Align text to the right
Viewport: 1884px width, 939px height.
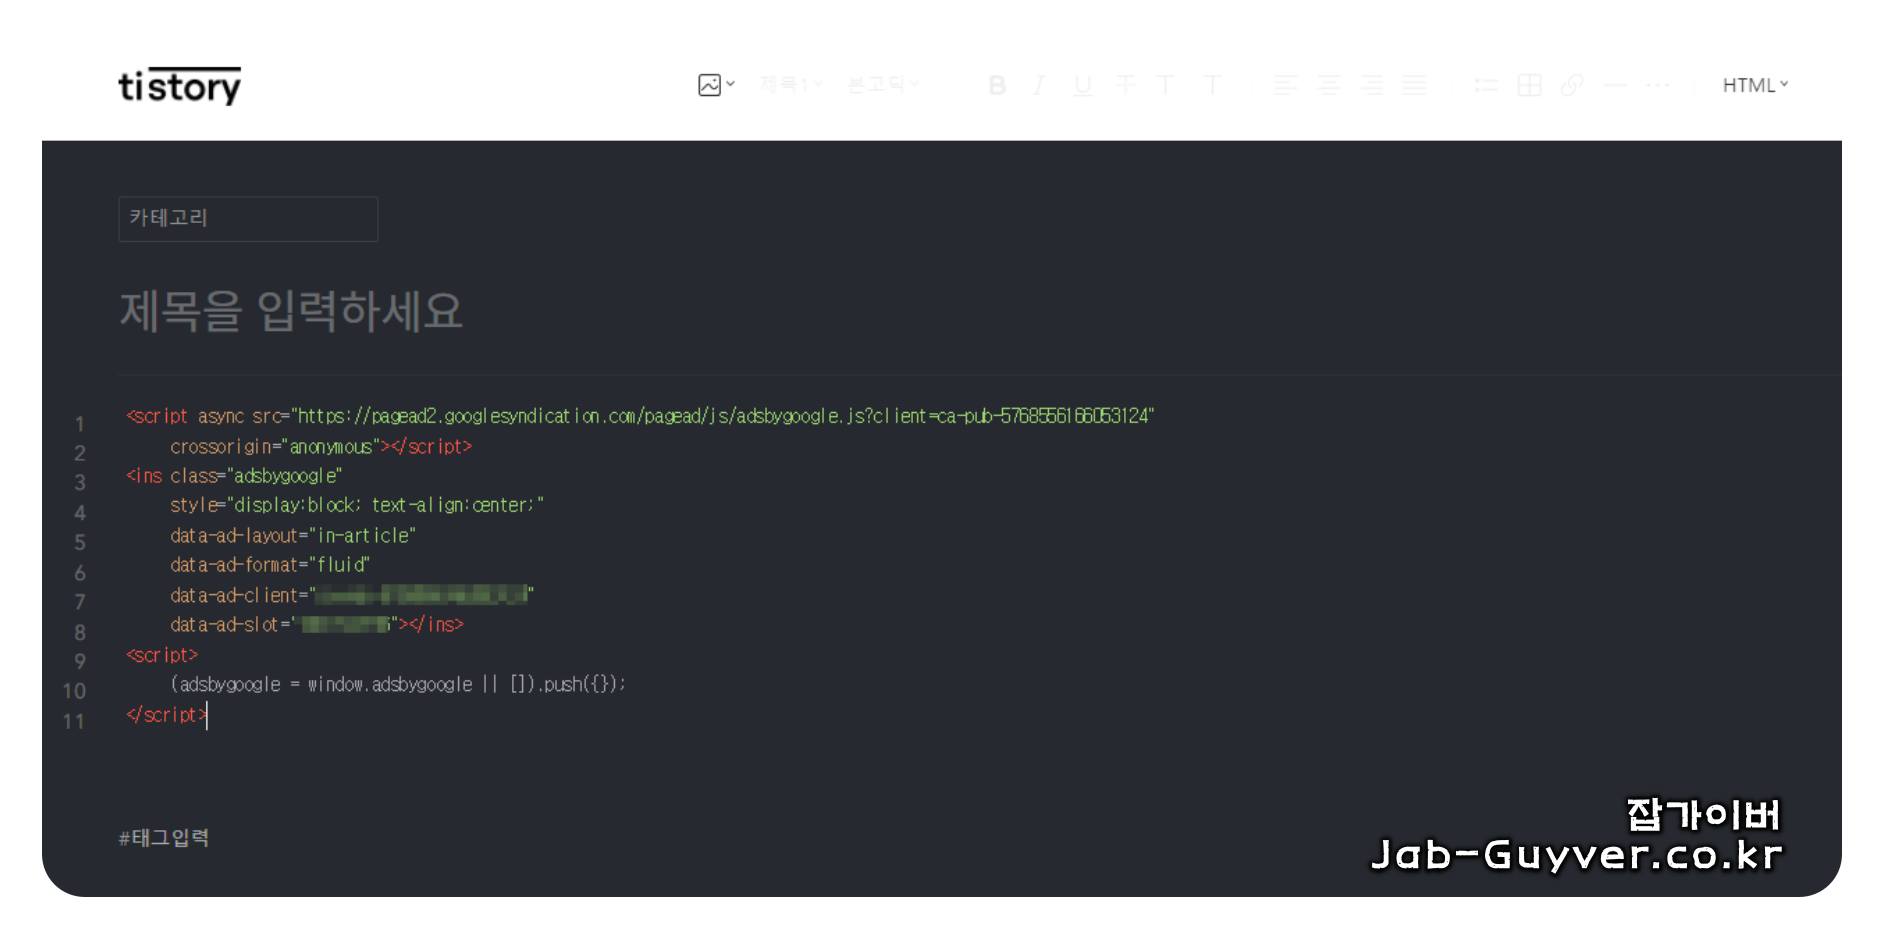pos(1372,85)
